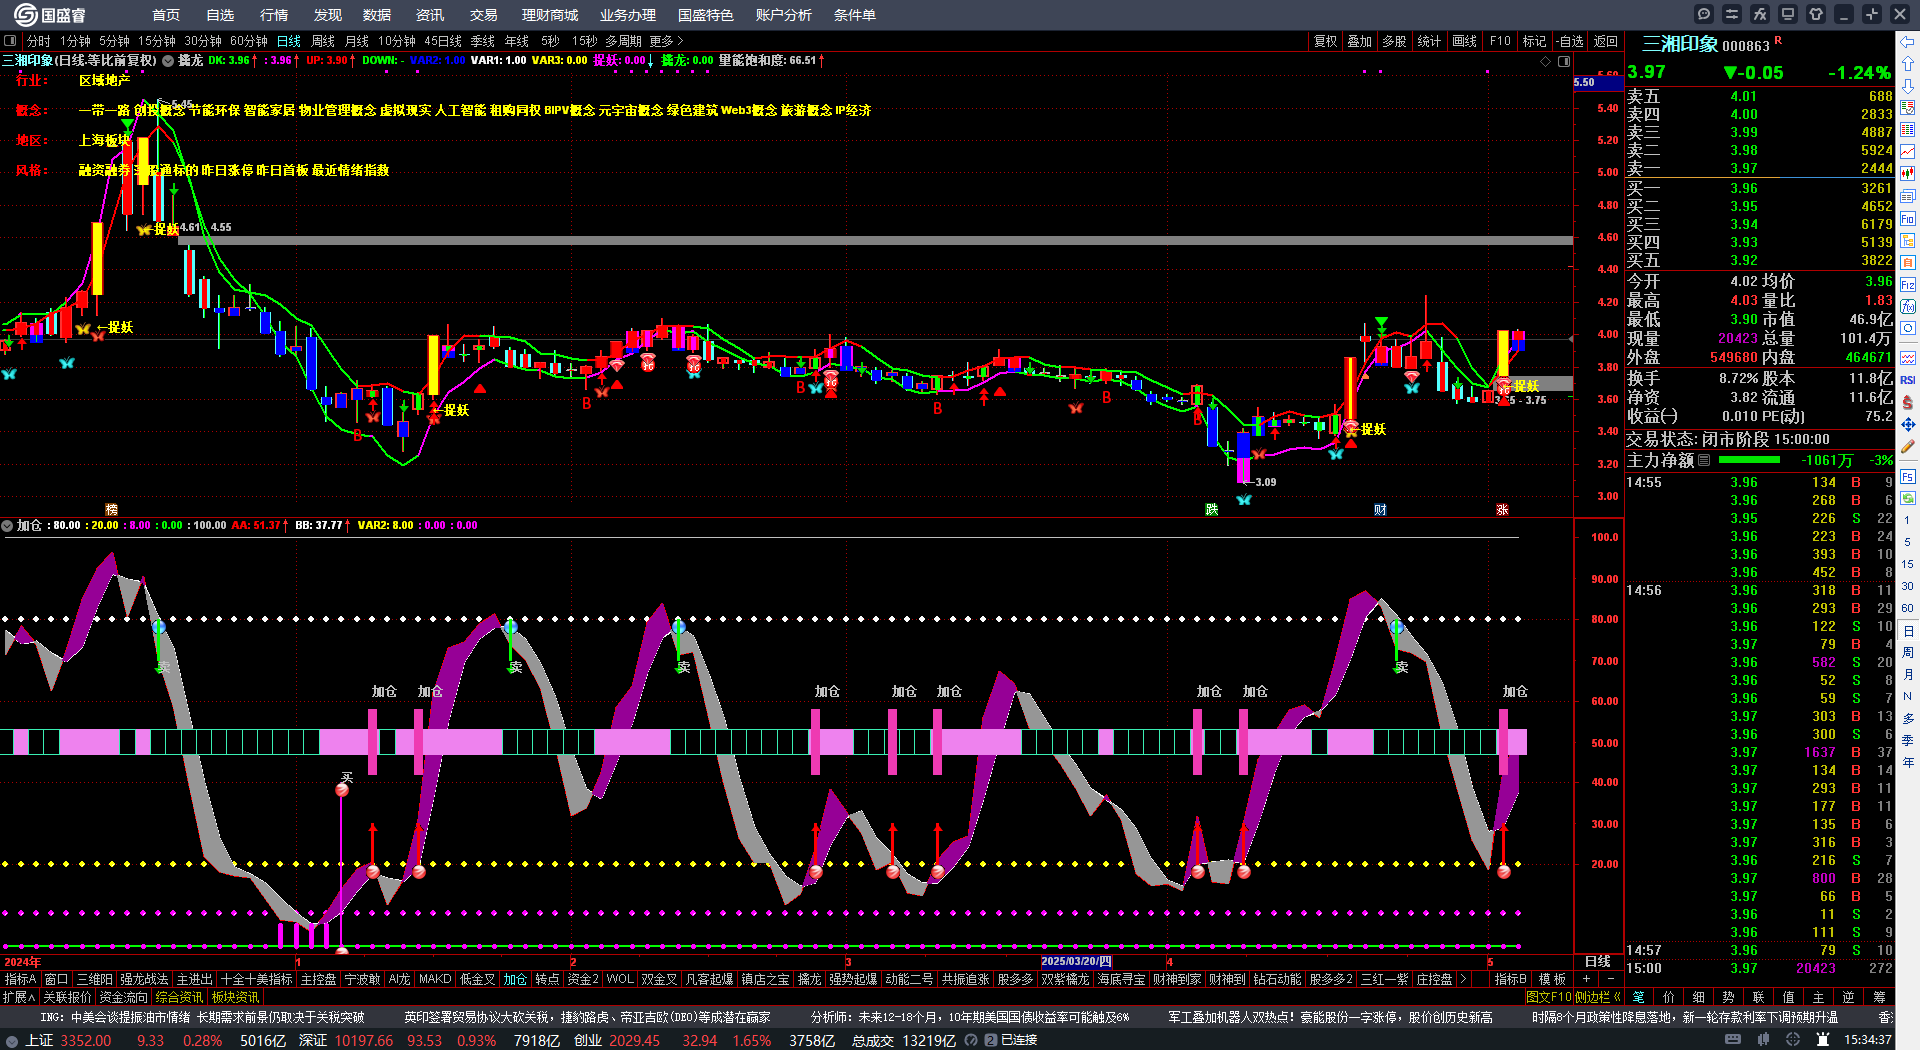Show more indicator tabs arrow after 庄控盘

tap(1464, 979)
